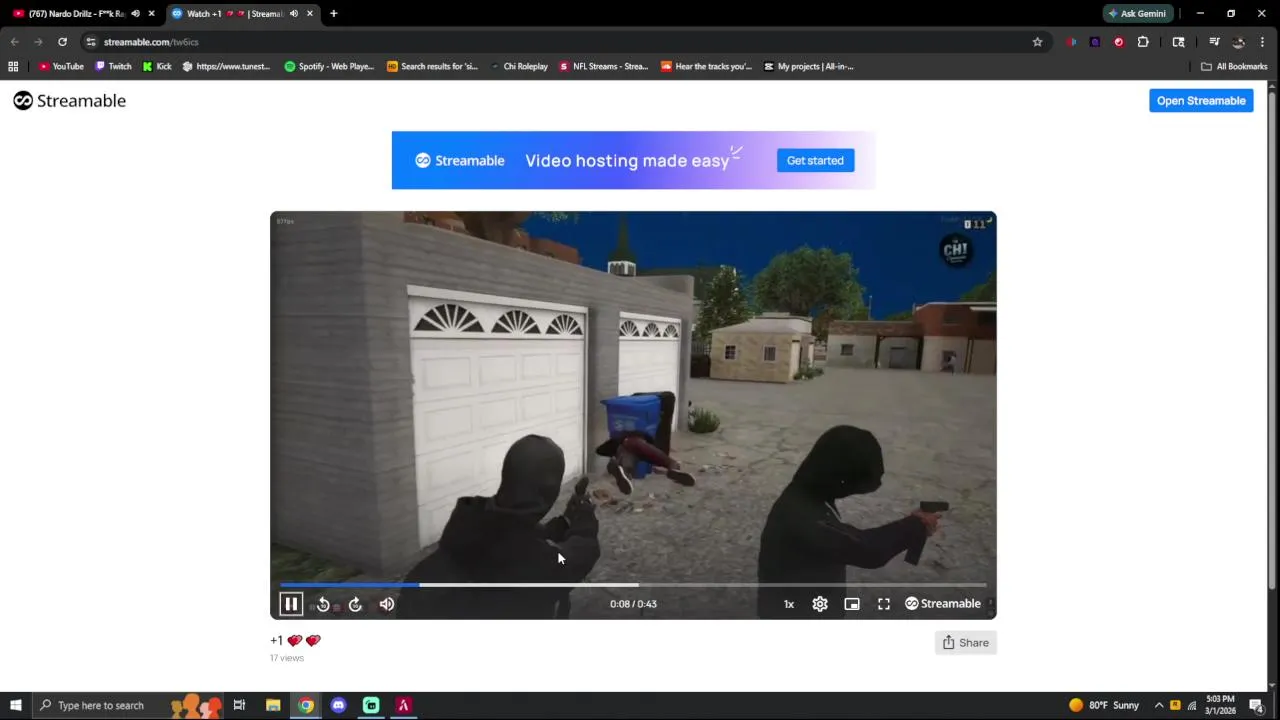Close the Watch +1 Streamable tab
This screenshot has height=720, width=1280.
(x=309, y=14)
